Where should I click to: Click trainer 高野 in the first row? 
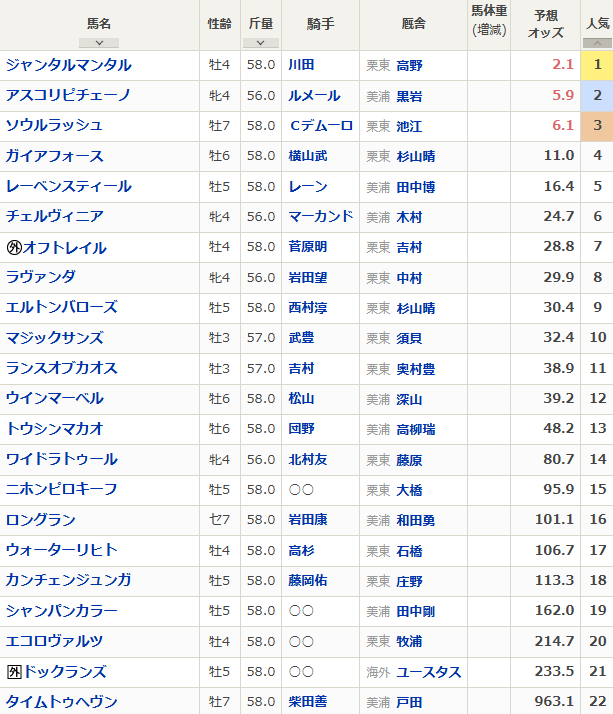point(409,65)
